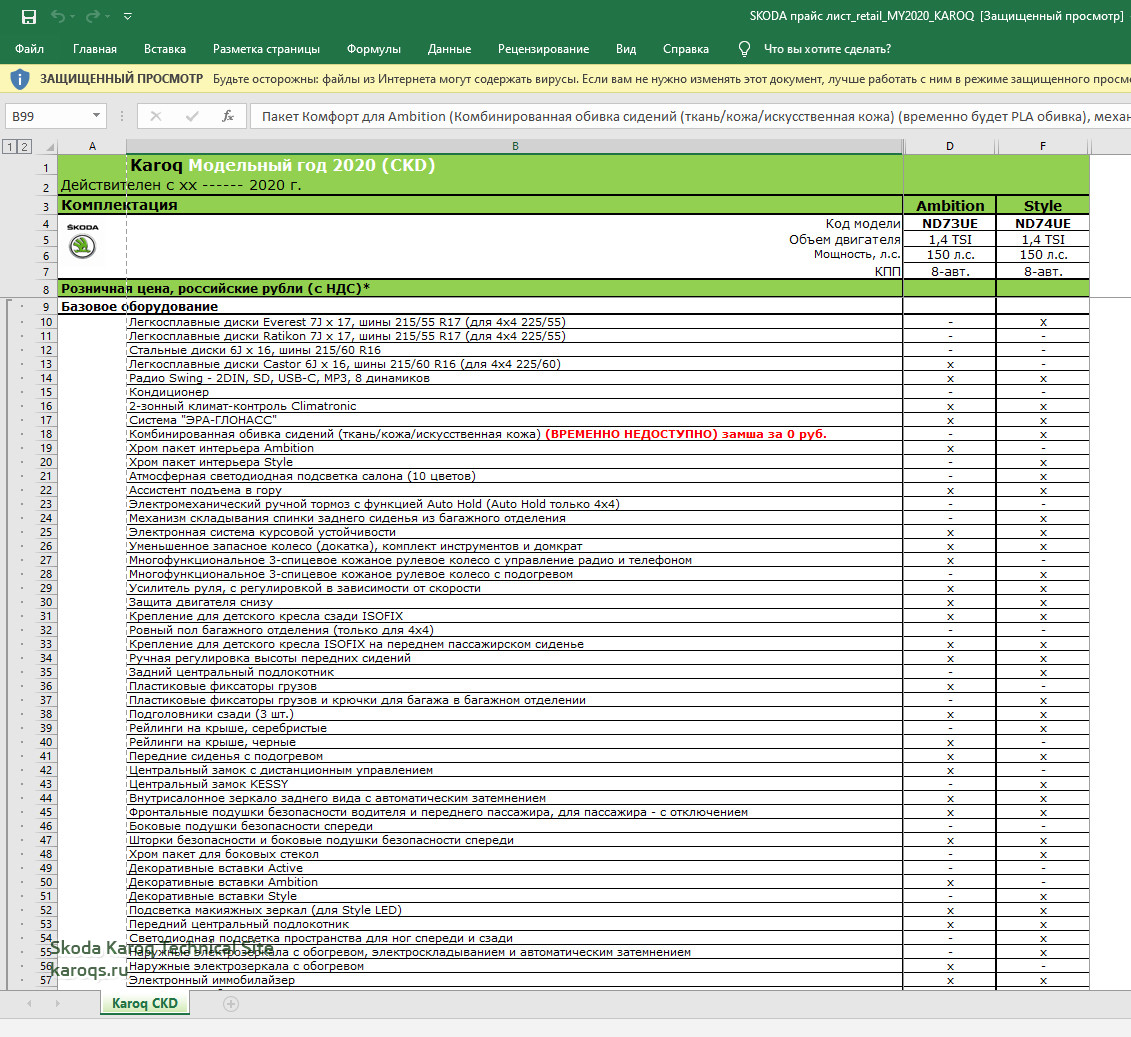The height and width of the screenshot is (1037, 1131).
Task: Click the 'ND74UE' model code cell
Action: (1042, 224)
